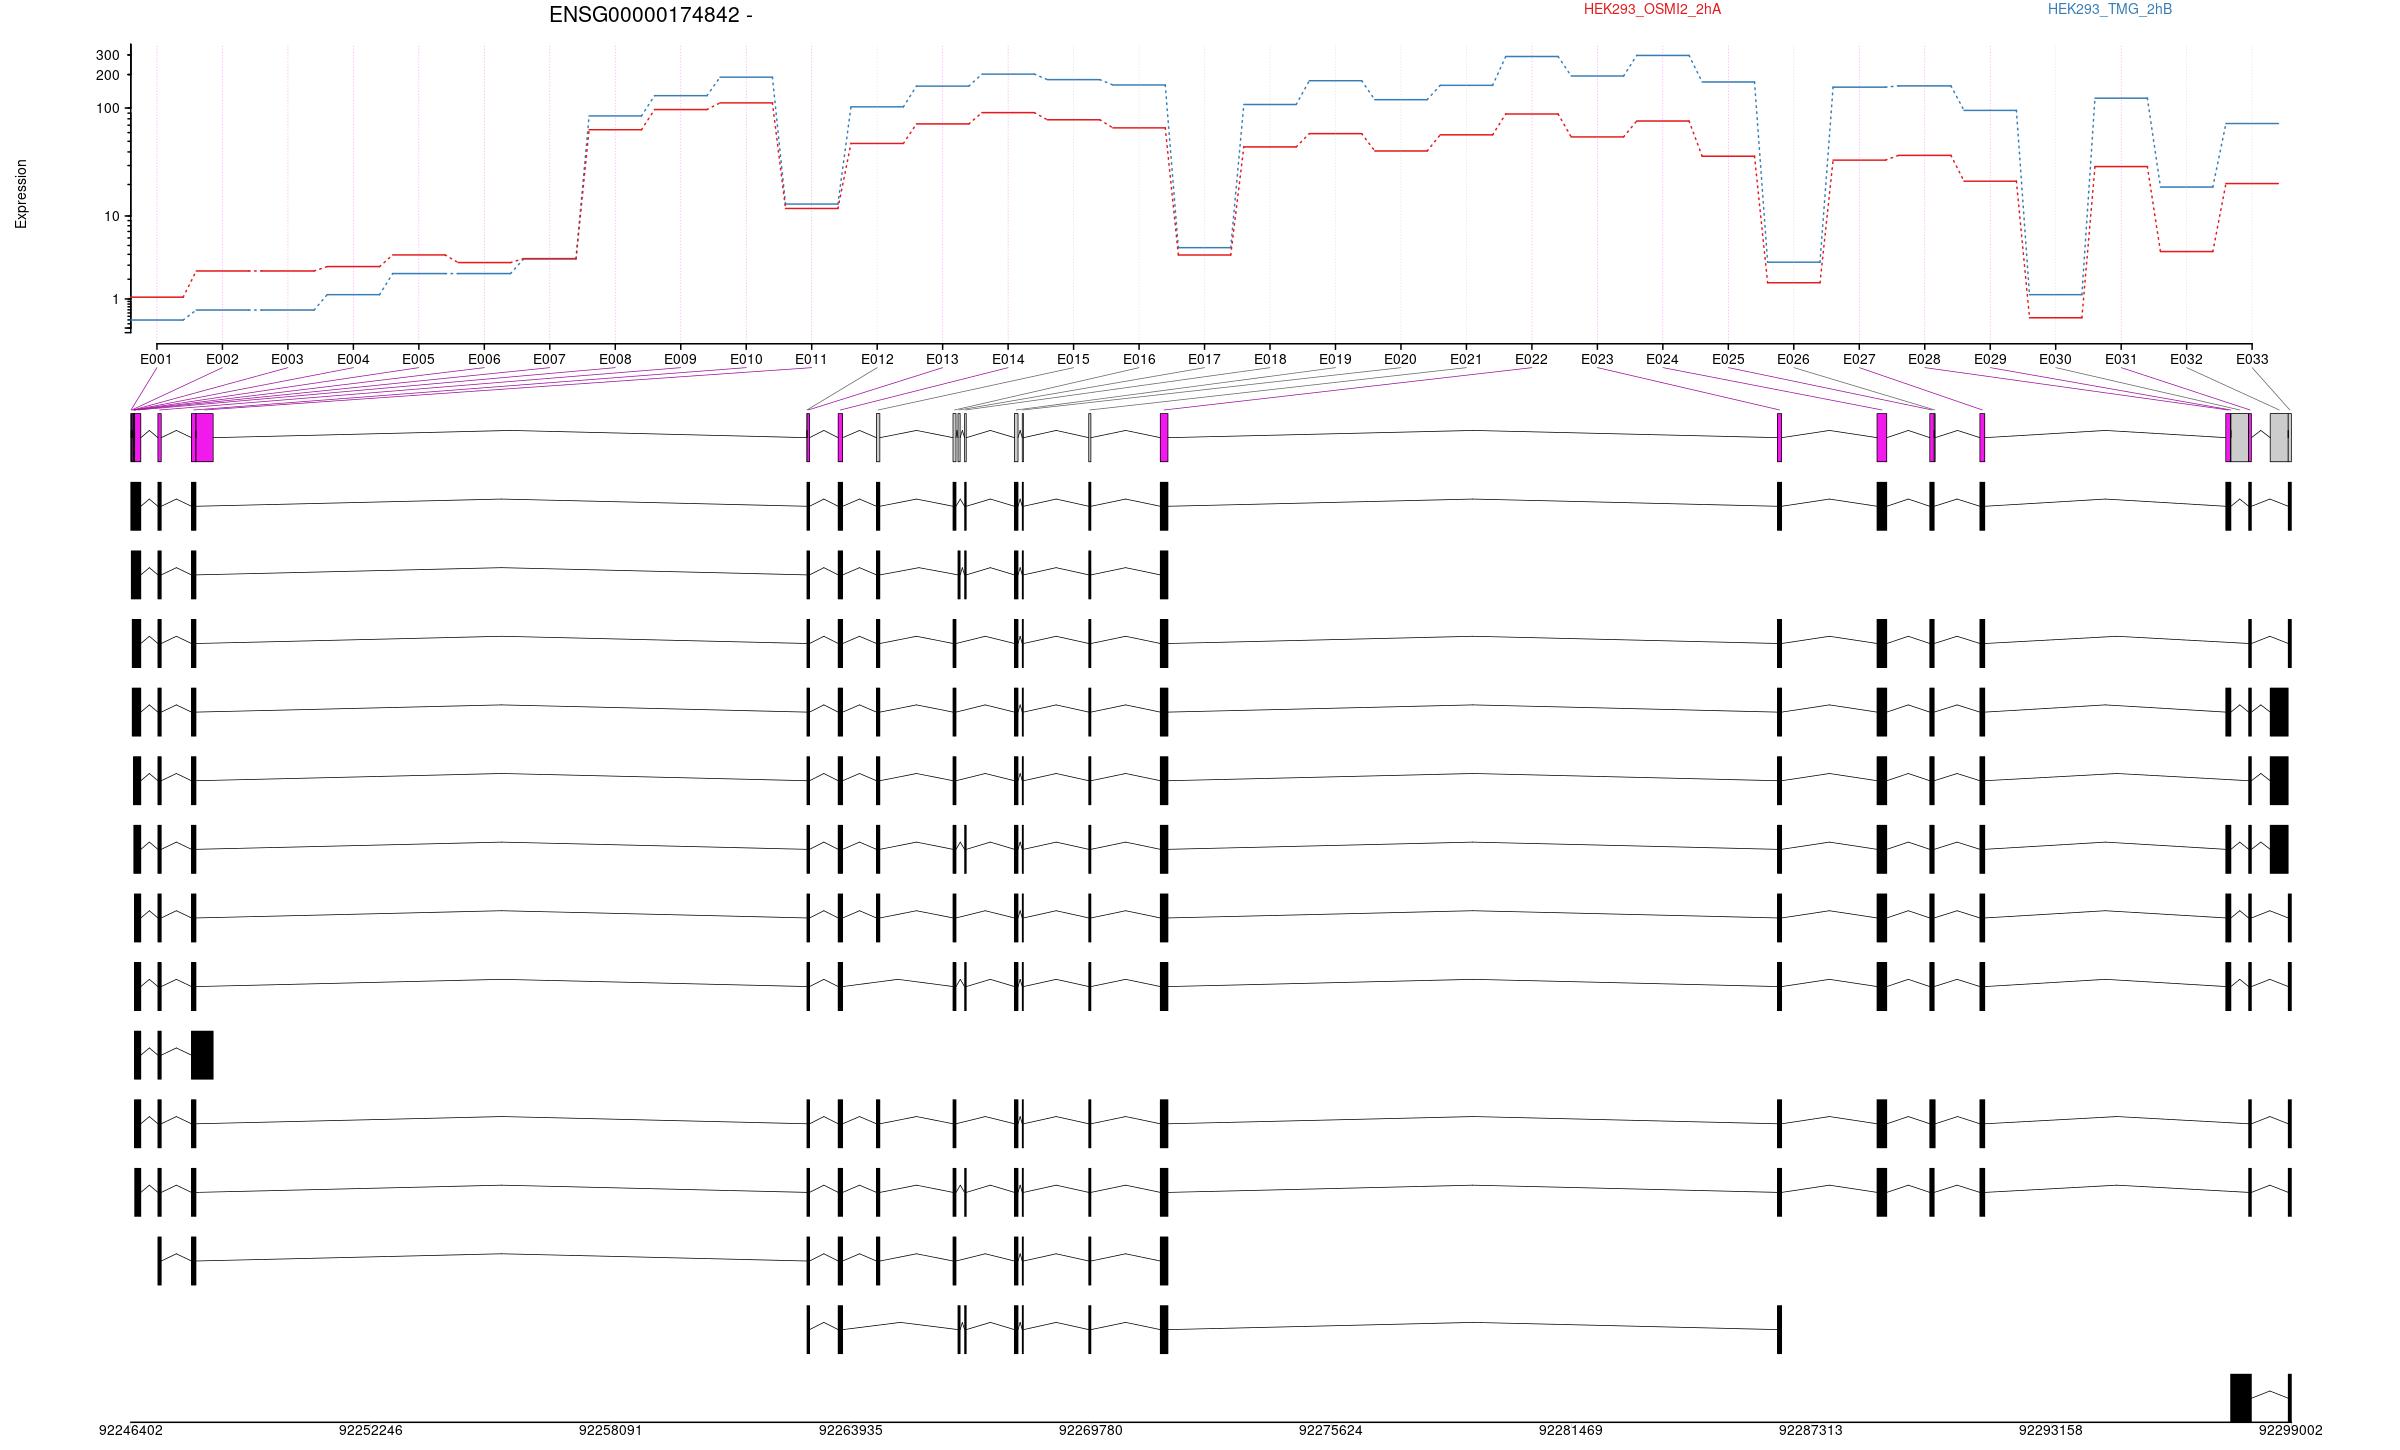Click exon label E026
The image size is (2400, 1450).
click(x=1793, y=359)
